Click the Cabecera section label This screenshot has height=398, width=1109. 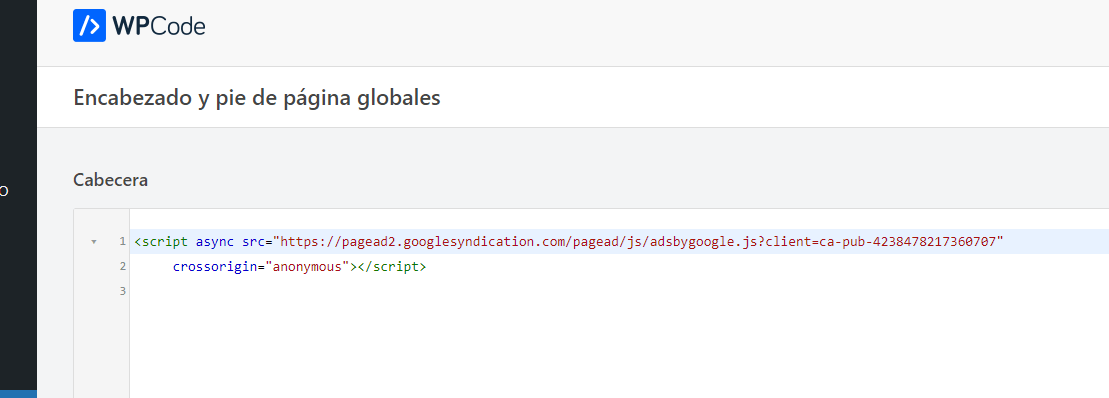[110, 180]
